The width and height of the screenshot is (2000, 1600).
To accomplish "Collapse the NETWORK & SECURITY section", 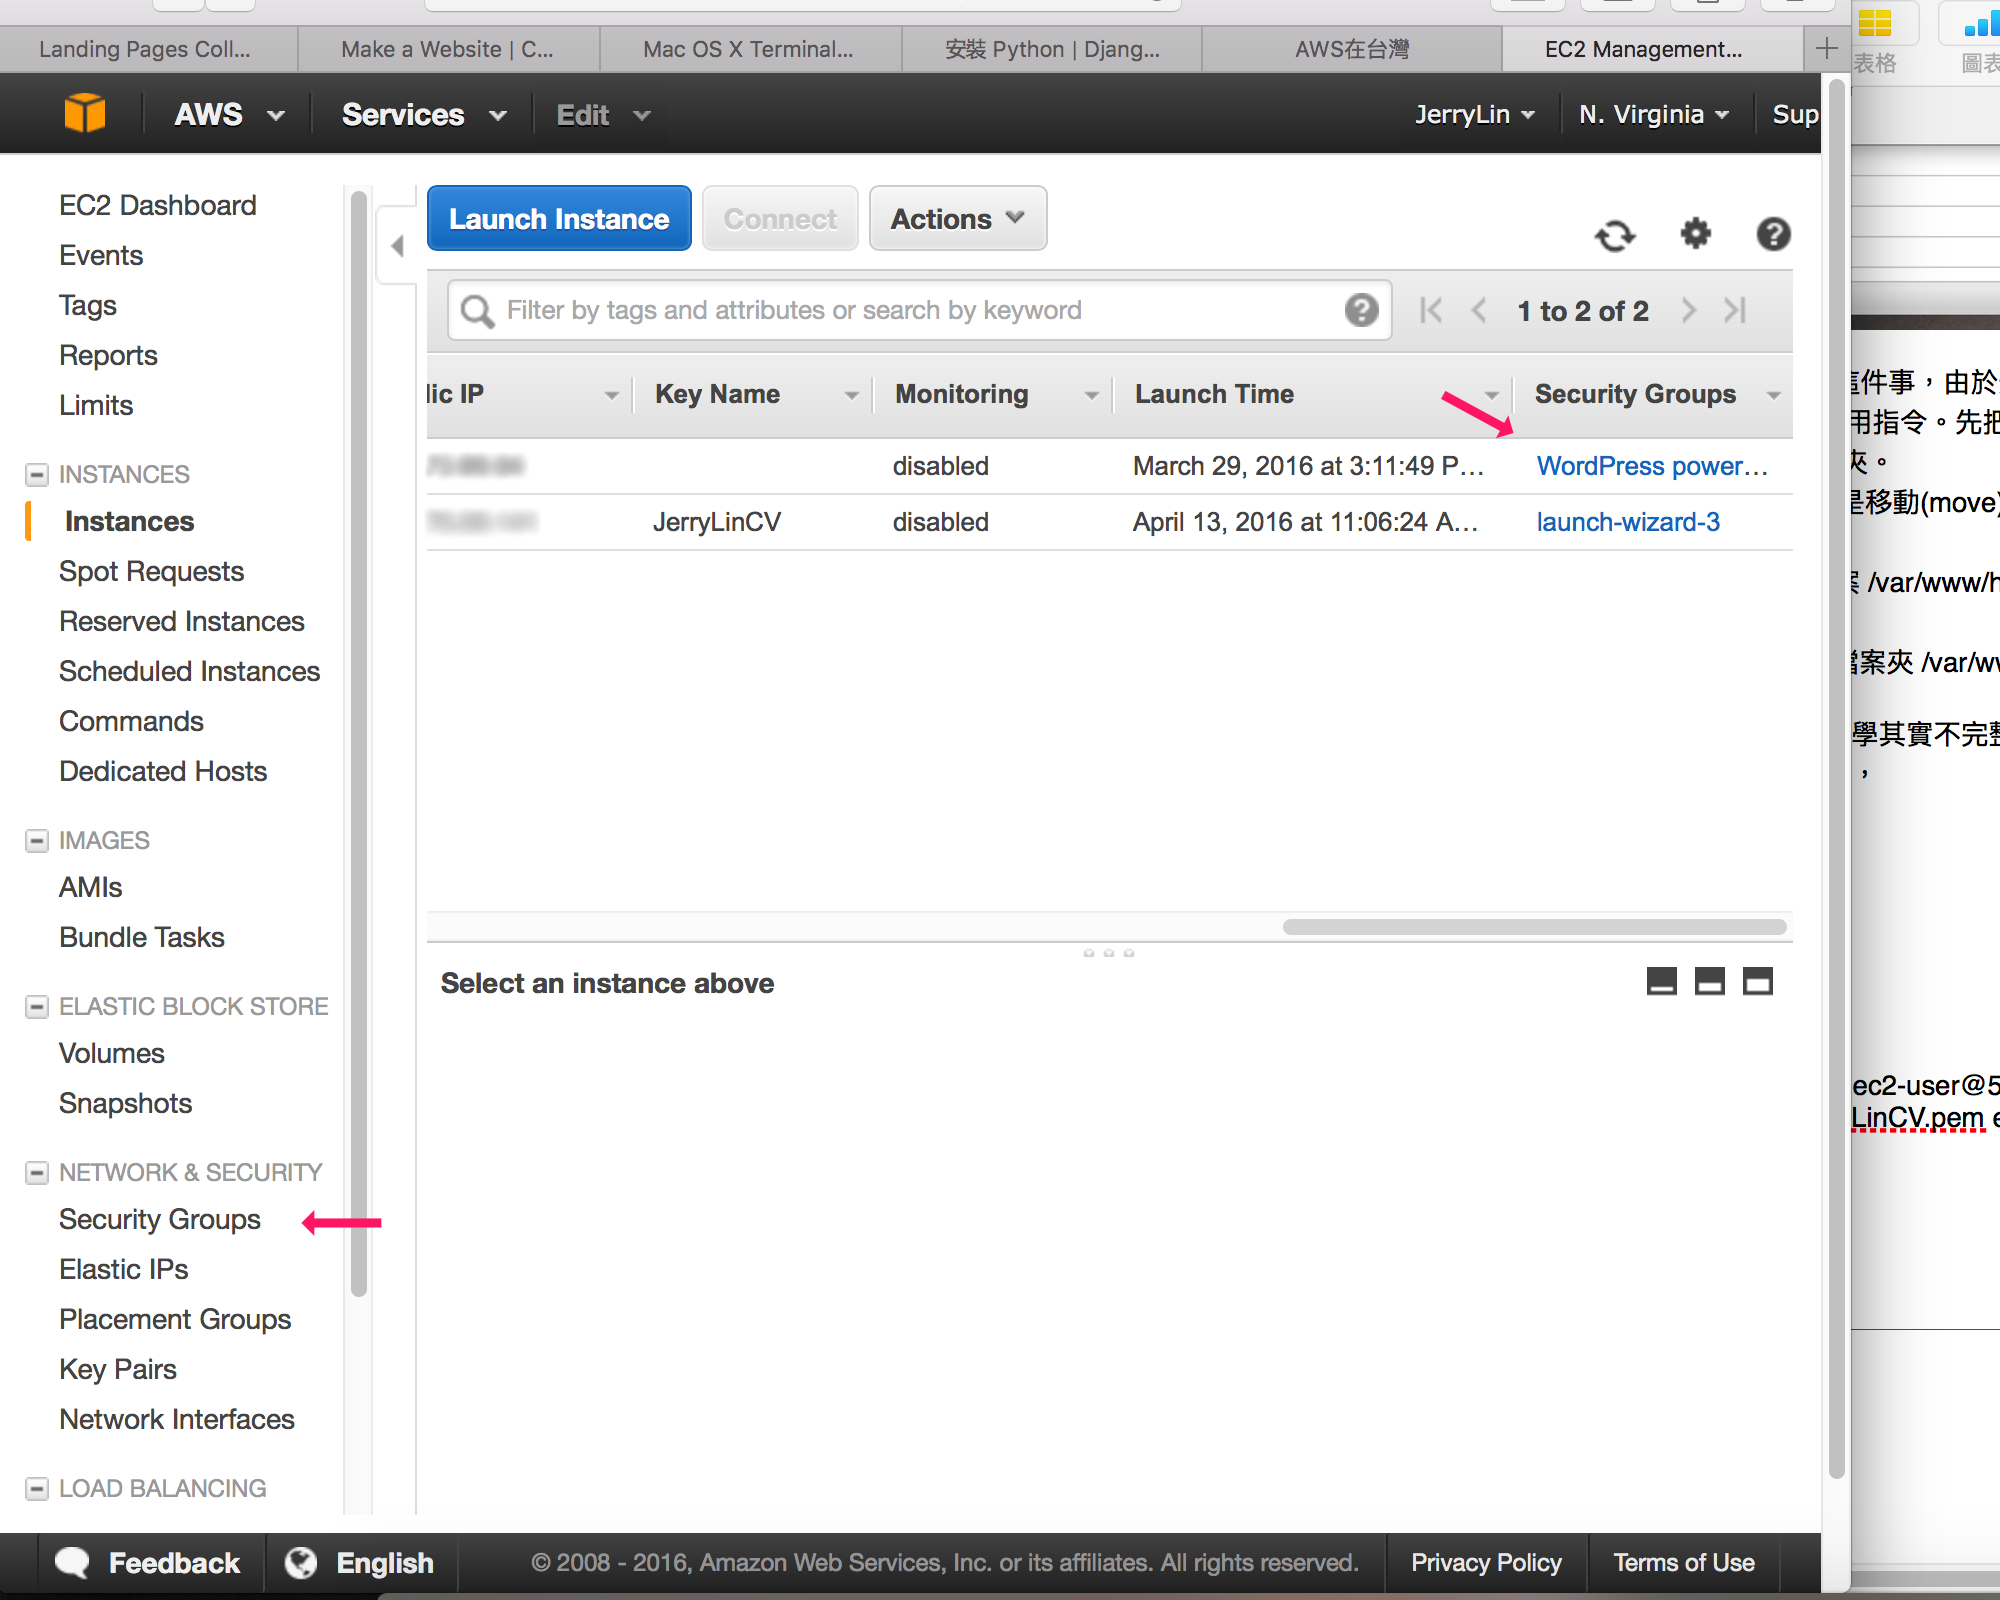I will [x=37, y=1172].
